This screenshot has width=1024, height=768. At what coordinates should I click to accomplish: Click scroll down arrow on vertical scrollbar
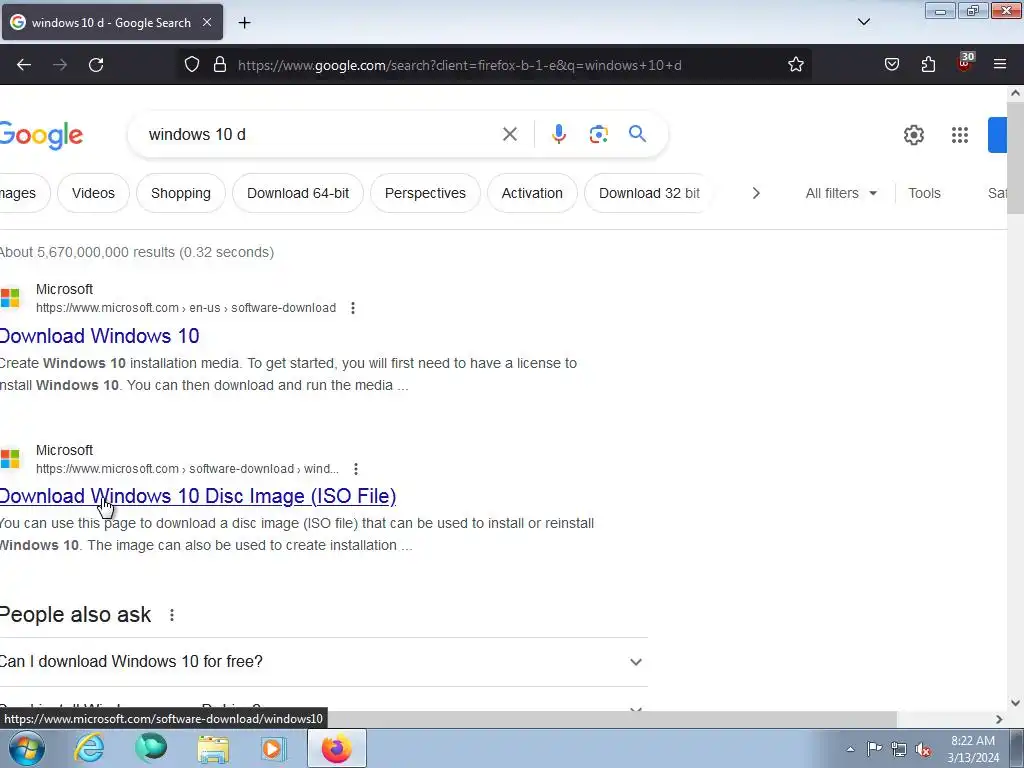[1015, 703]
